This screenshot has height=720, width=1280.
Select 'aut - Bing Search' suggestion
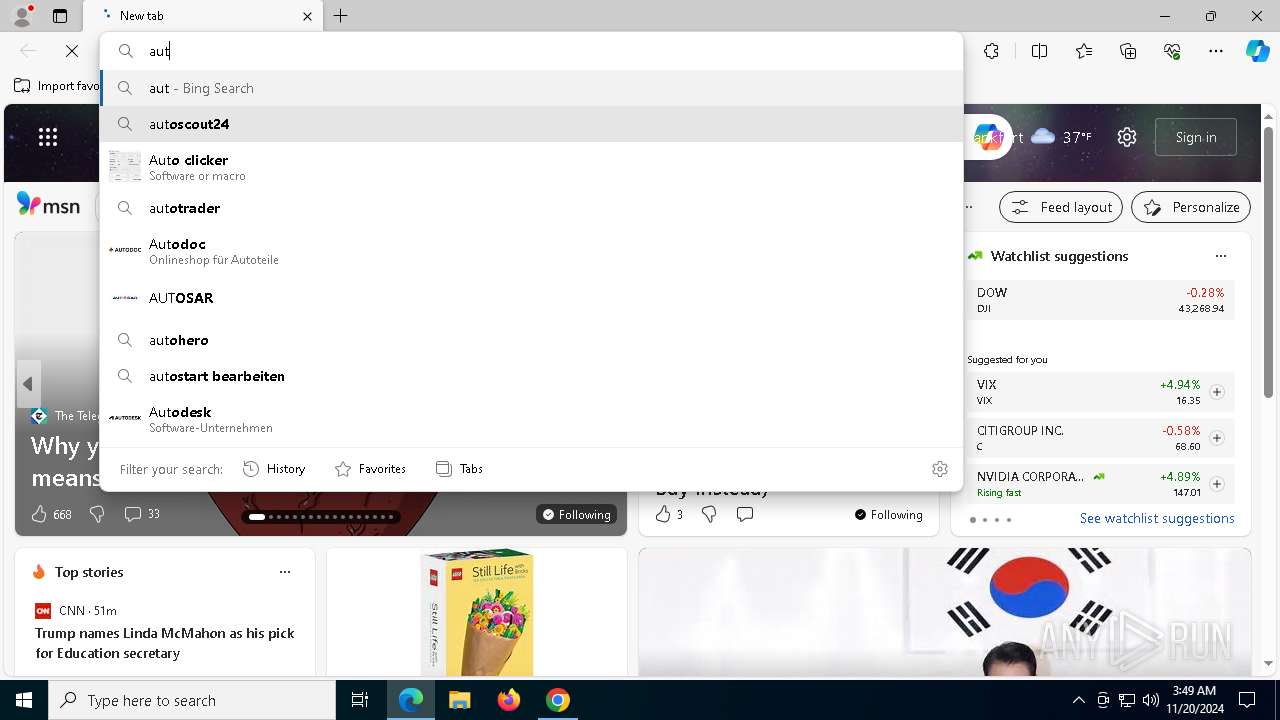532,88
